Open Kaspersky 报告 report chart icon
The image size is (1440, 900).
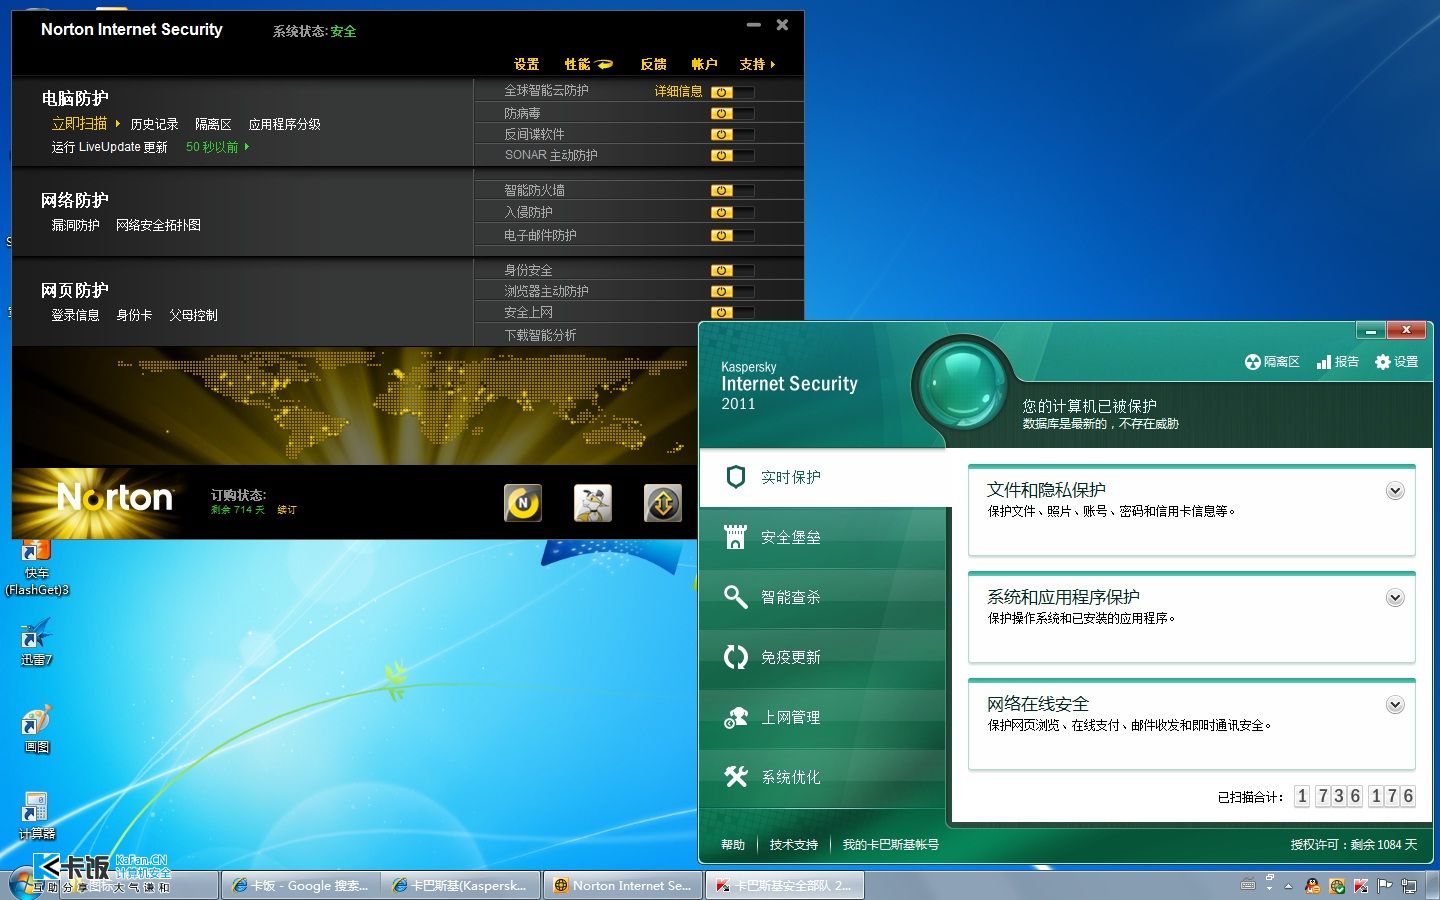pyautogui.click(x=1324, y=362)
